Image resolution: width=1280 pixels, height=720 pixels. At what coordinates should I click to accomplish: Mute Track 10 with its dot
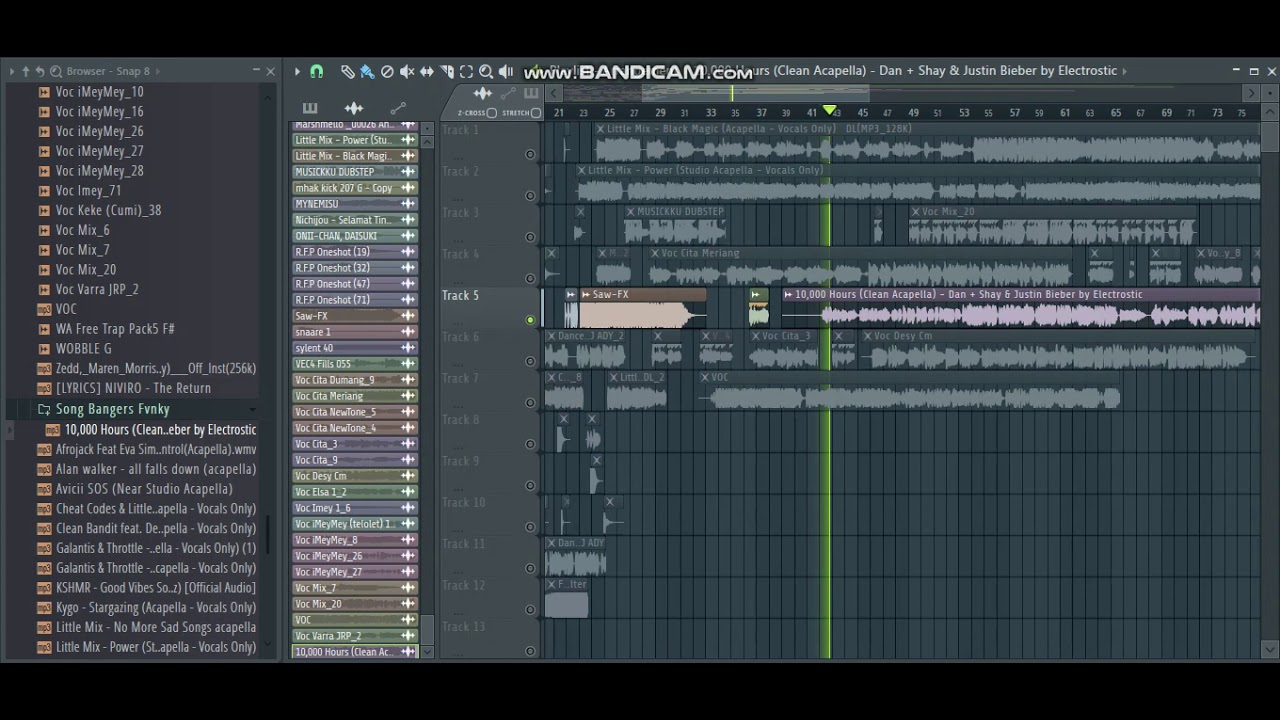pyautogui.click(x=530, y=526)
